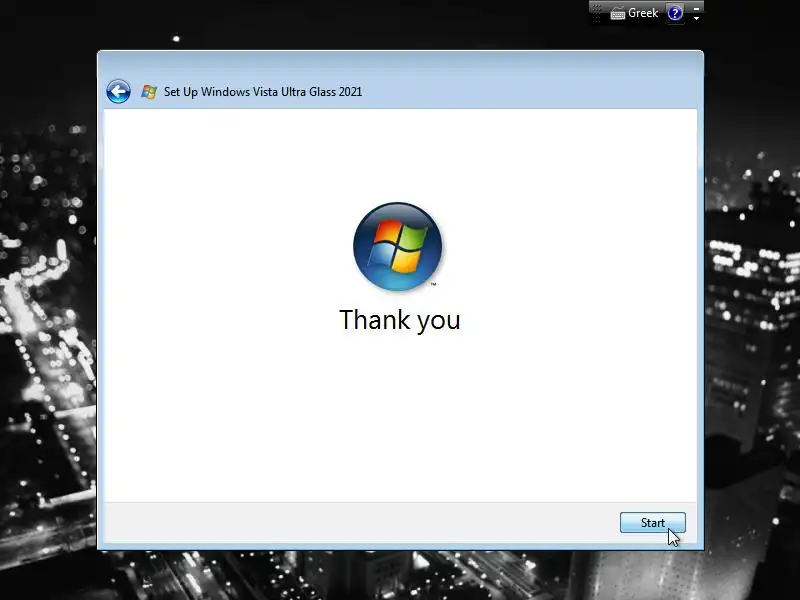The width and height of the screenshot is (800, 600).
Task: Click the "Thank you" heading text
Action: tap(399, 320)
